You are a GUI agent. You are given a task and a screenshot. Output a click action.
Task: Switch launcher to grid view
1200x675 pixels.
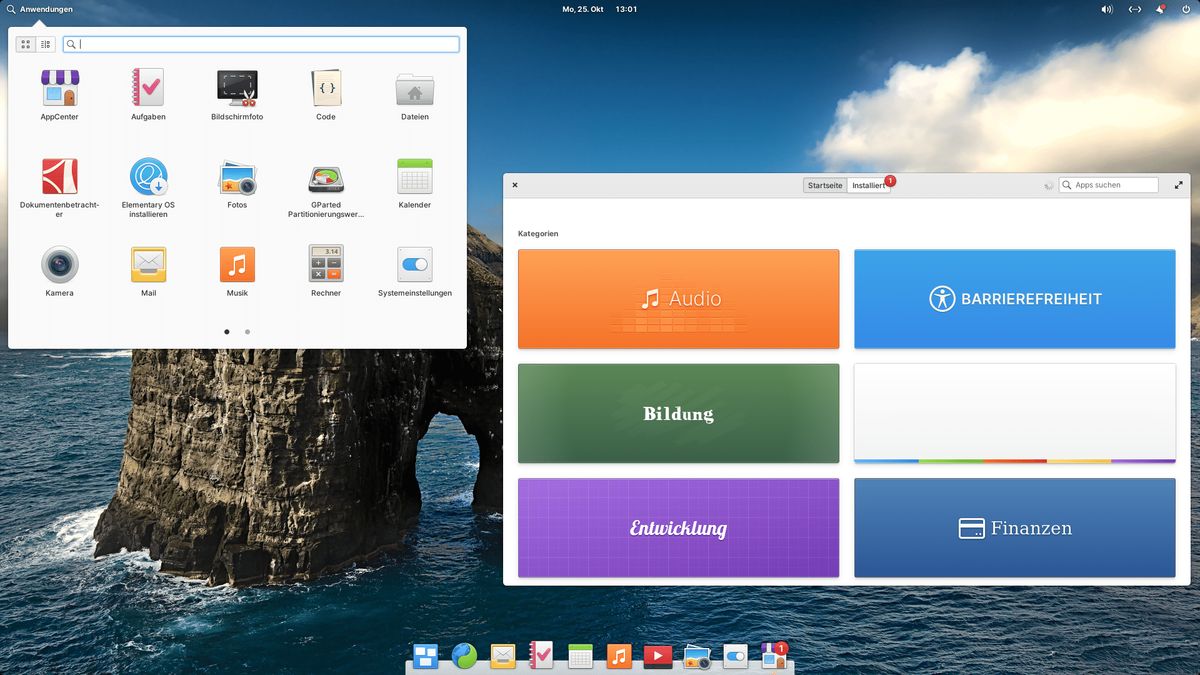(x=25, y=44)
